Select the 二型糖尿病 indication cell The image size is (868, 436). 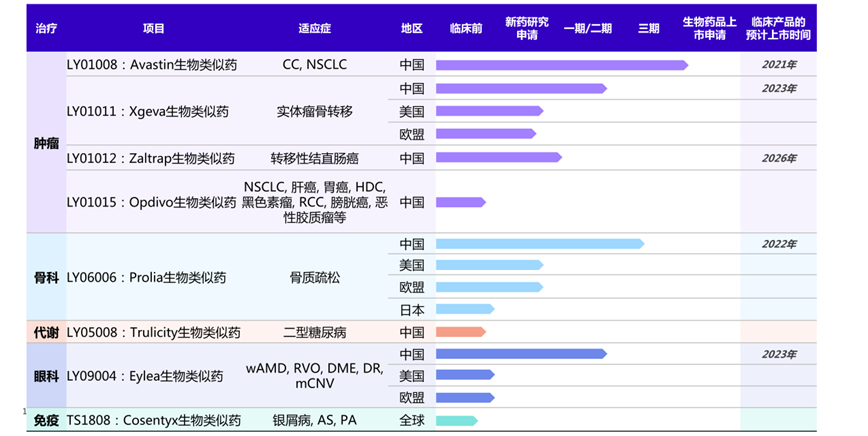314,333
